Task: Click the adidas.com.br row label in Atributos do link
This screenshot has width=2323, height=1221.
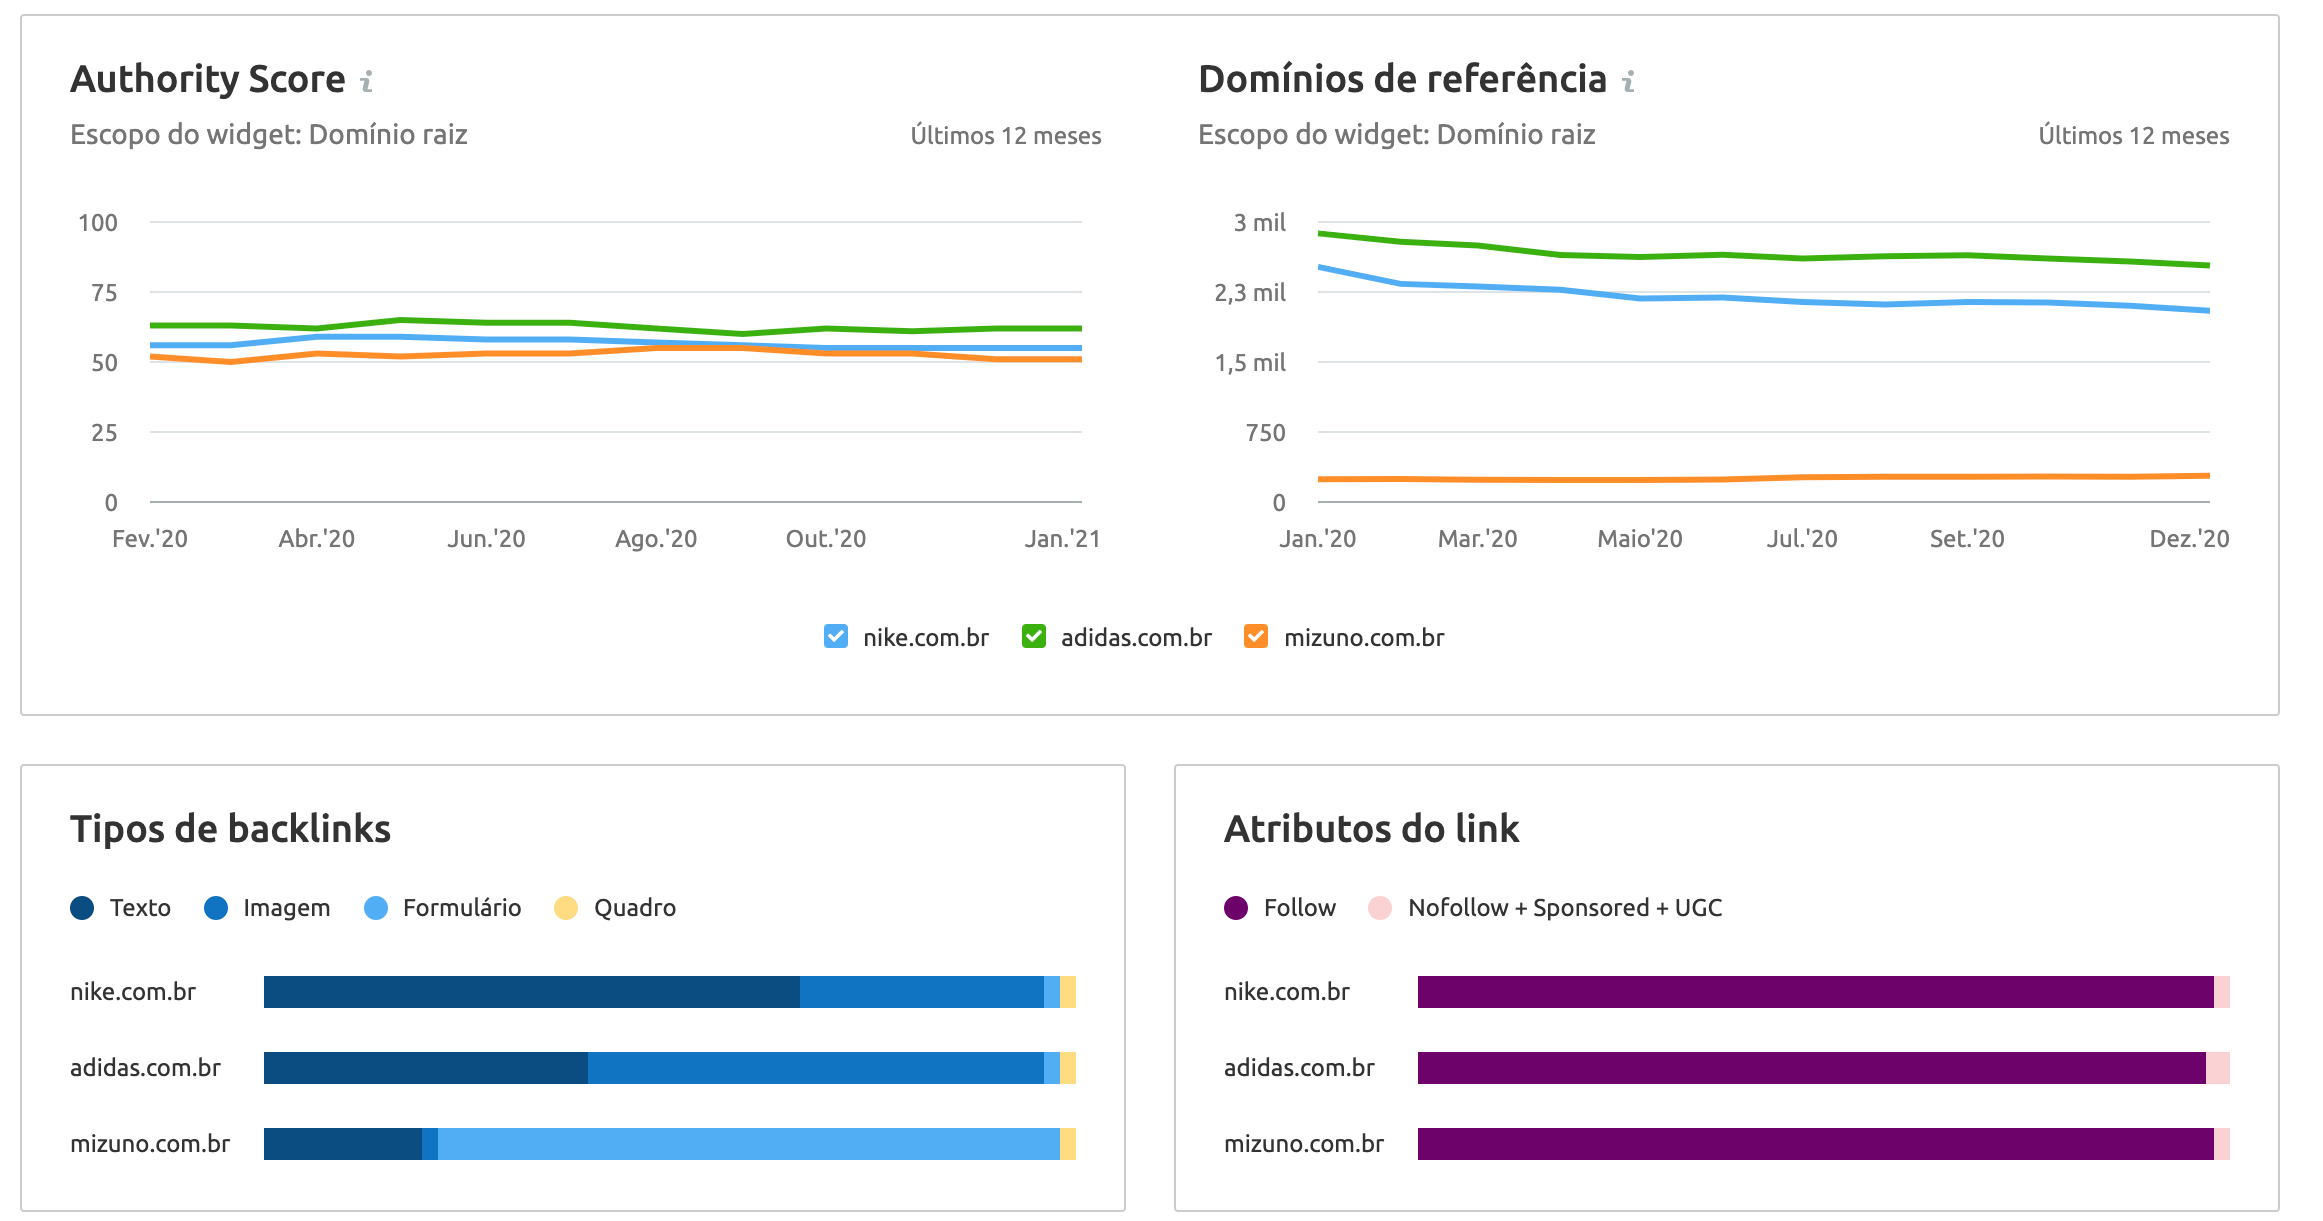Action: click(1299, 1068)
